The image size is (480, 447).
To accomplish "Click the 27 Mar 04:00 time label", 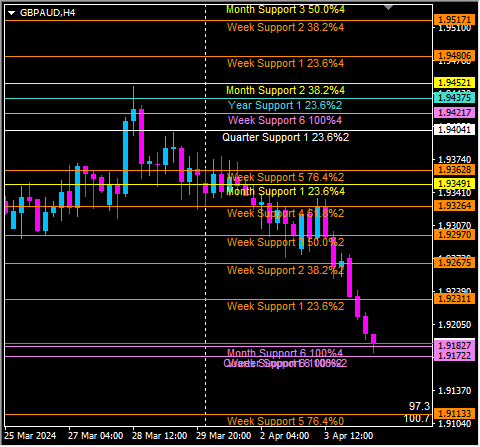I will tap(96, 436).
